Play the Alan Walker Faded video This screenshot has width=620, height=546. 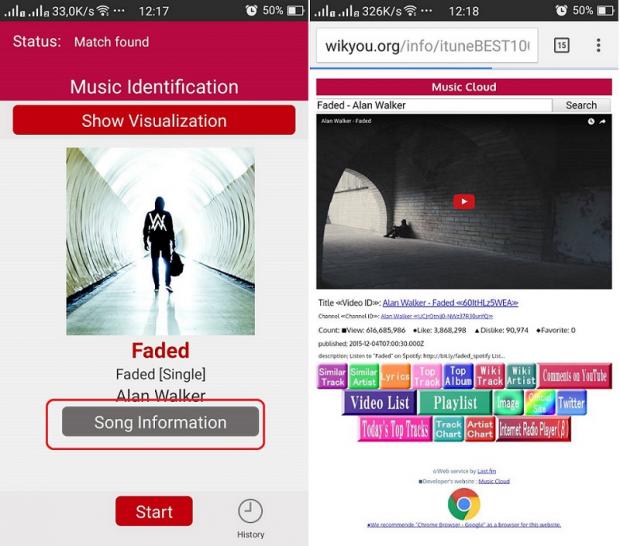click(464, 202)
